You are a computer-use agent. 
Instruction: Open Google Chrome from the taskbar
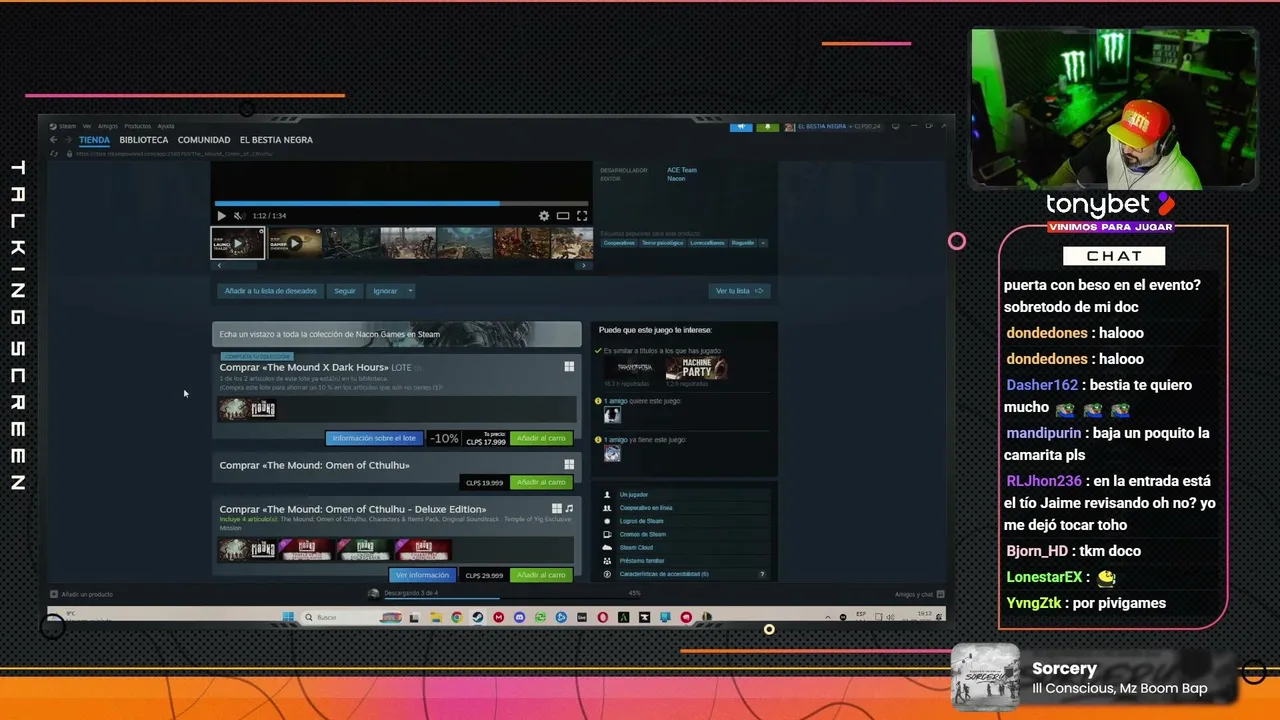[456, 617]
